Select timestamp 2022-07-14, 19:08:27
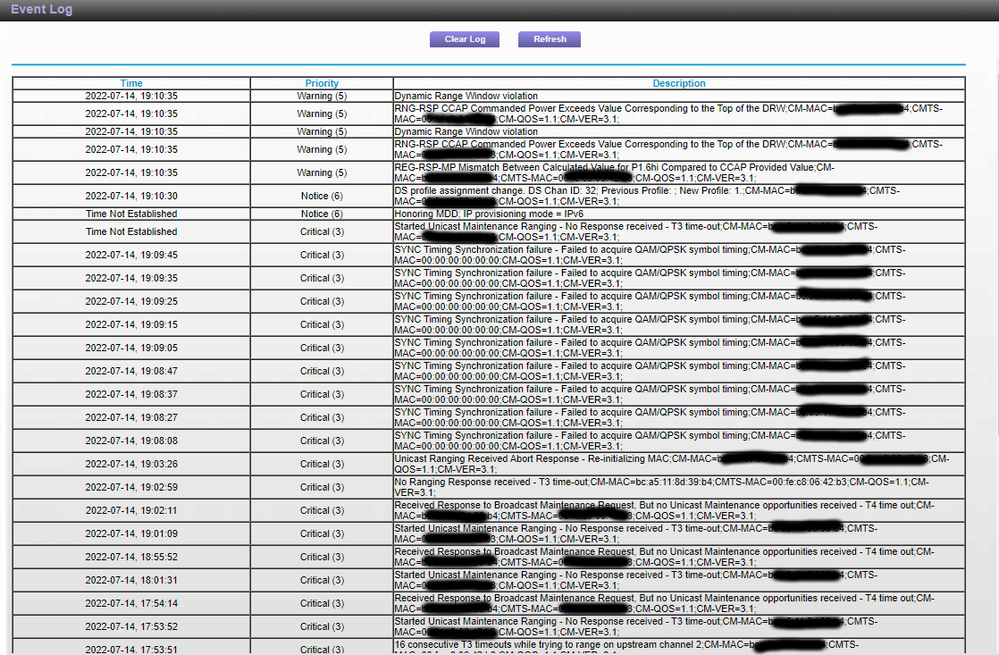This screenshot has height=655, width=999. pyautogui.click(x=131, y=418)
